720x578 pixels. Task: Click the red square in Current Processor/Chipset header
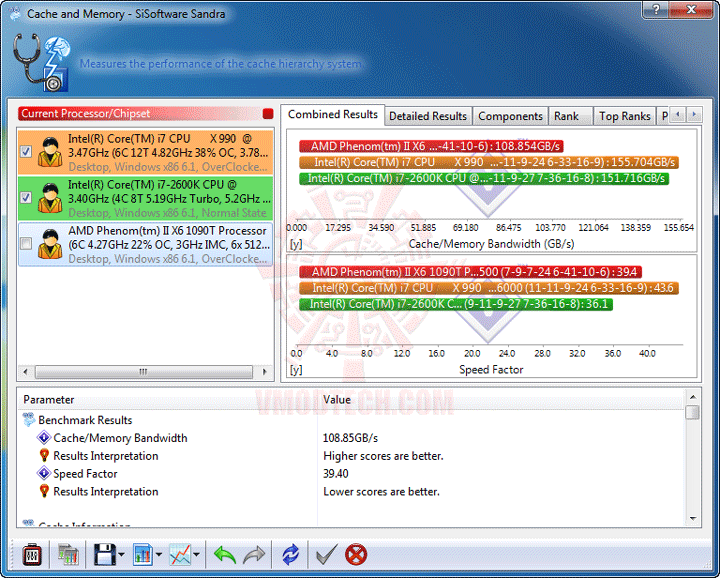[x=268, y=113]
